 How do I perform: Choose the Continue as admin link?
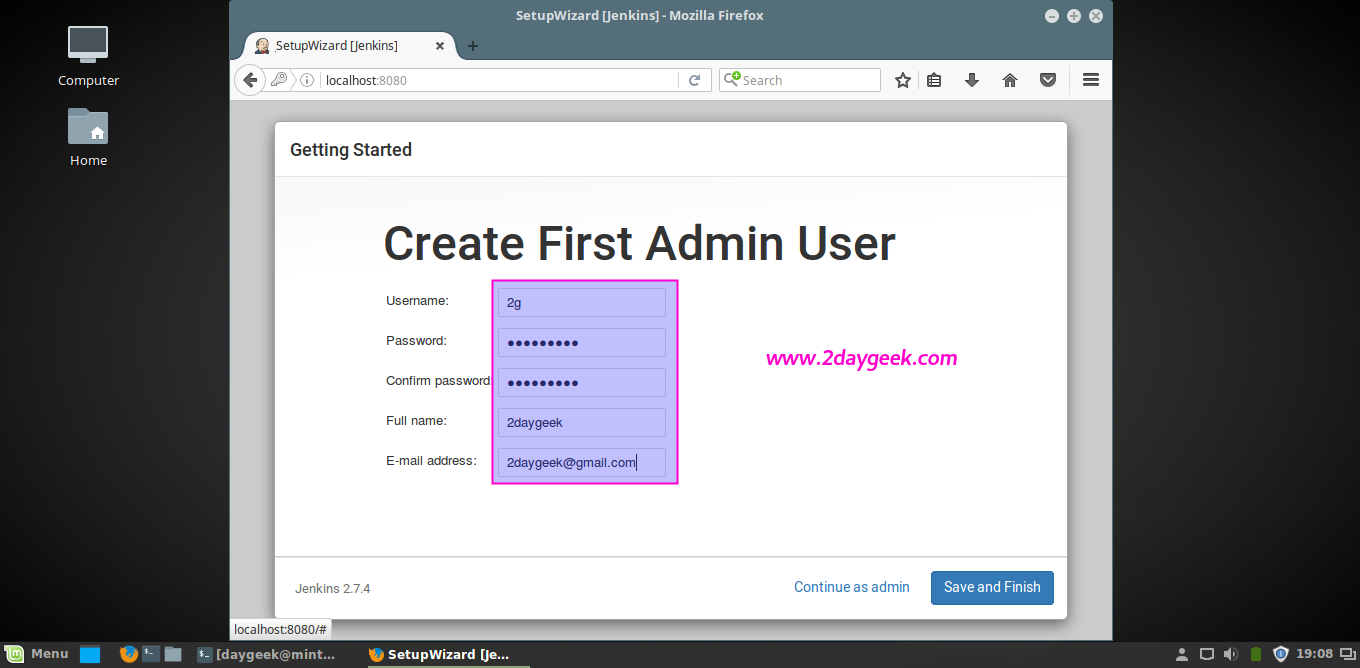pos(852,587)
